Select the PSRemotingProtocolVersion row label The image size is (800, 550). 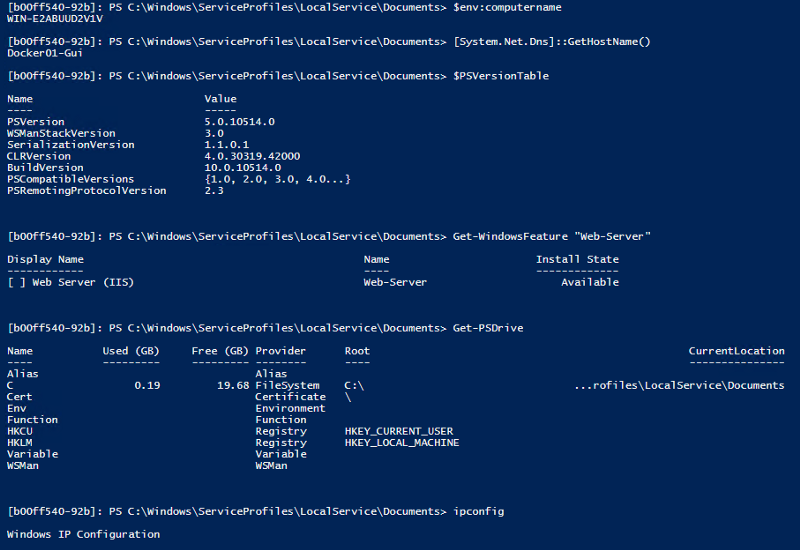86,190
